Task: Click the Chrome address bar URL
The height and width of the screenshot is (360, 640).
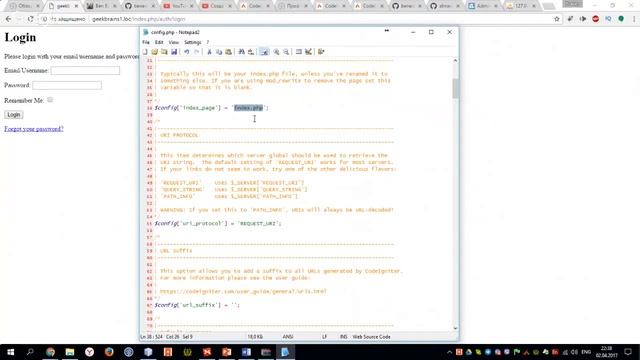Action: (x=139, y=19)
